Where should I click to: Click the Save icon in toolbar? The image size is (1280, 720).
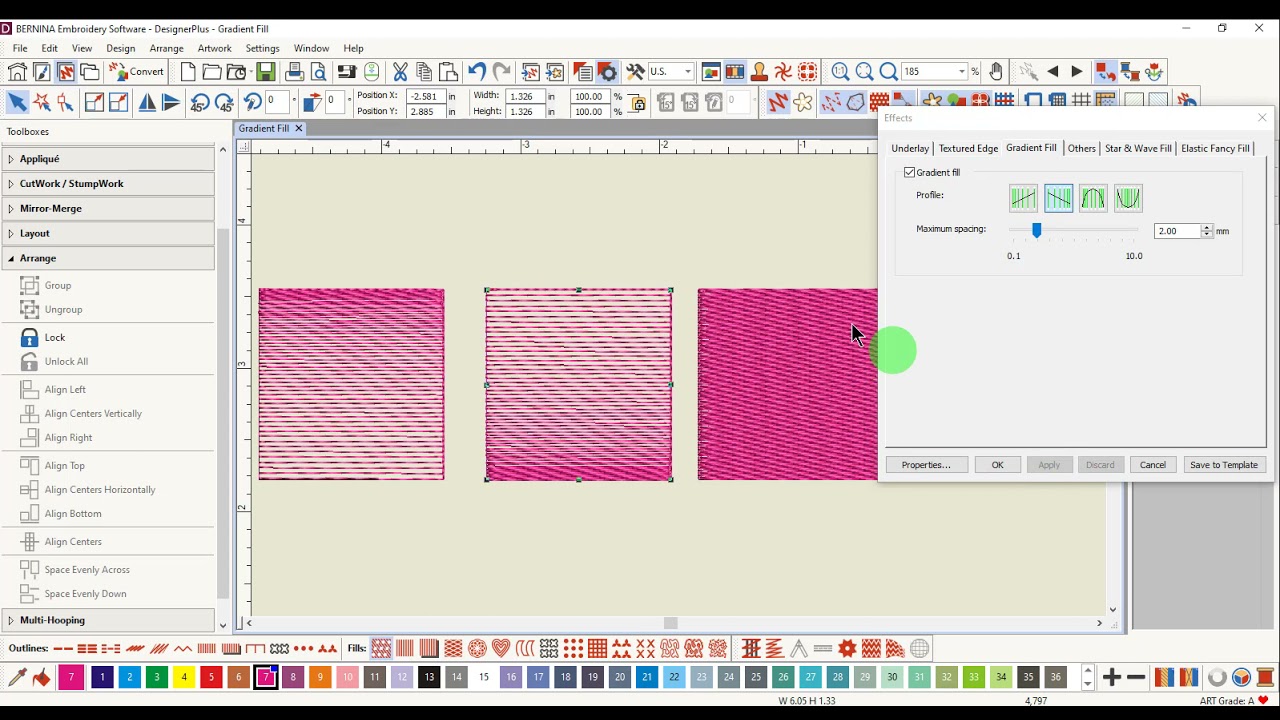(265, 72)
